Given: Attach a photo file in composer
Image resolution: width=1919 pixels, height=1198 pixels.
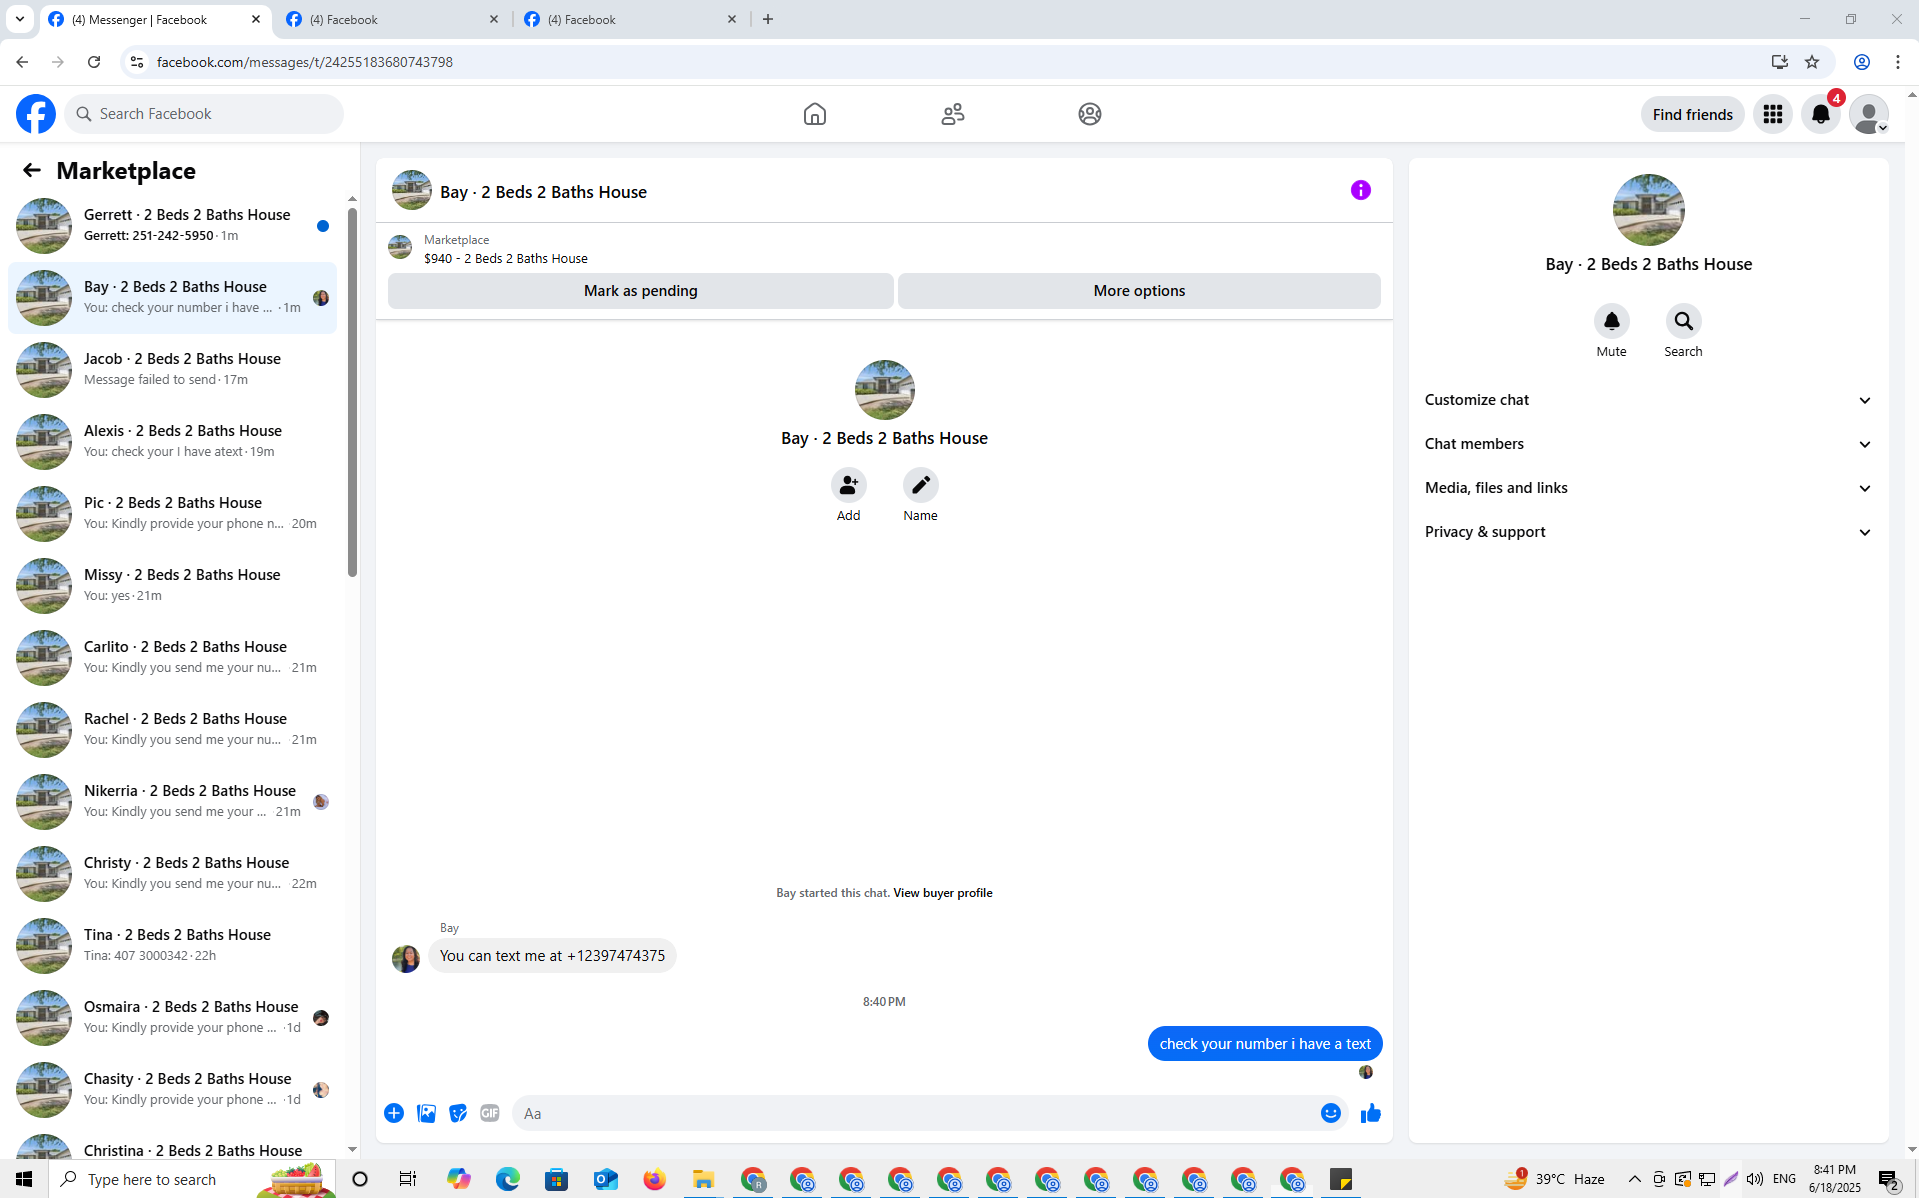Looking at the screenshot, I should (426, 1113).
